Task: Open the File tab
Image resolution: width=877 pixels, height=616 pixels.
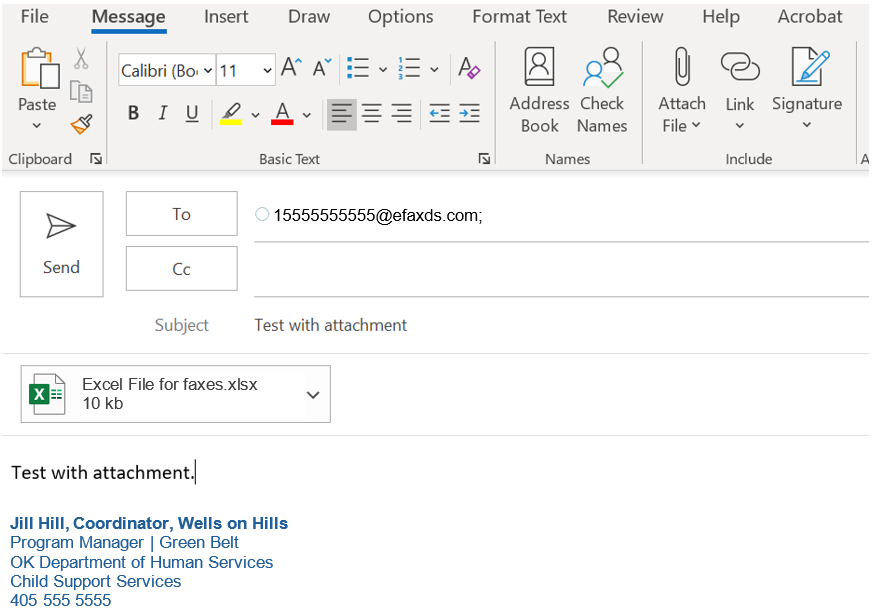Action: pos(34,16)
